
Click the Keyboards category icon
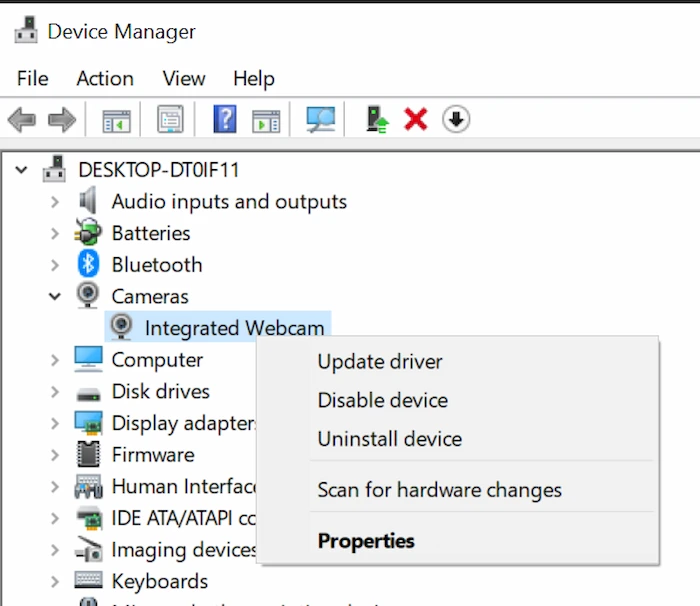tap(88, 580)
